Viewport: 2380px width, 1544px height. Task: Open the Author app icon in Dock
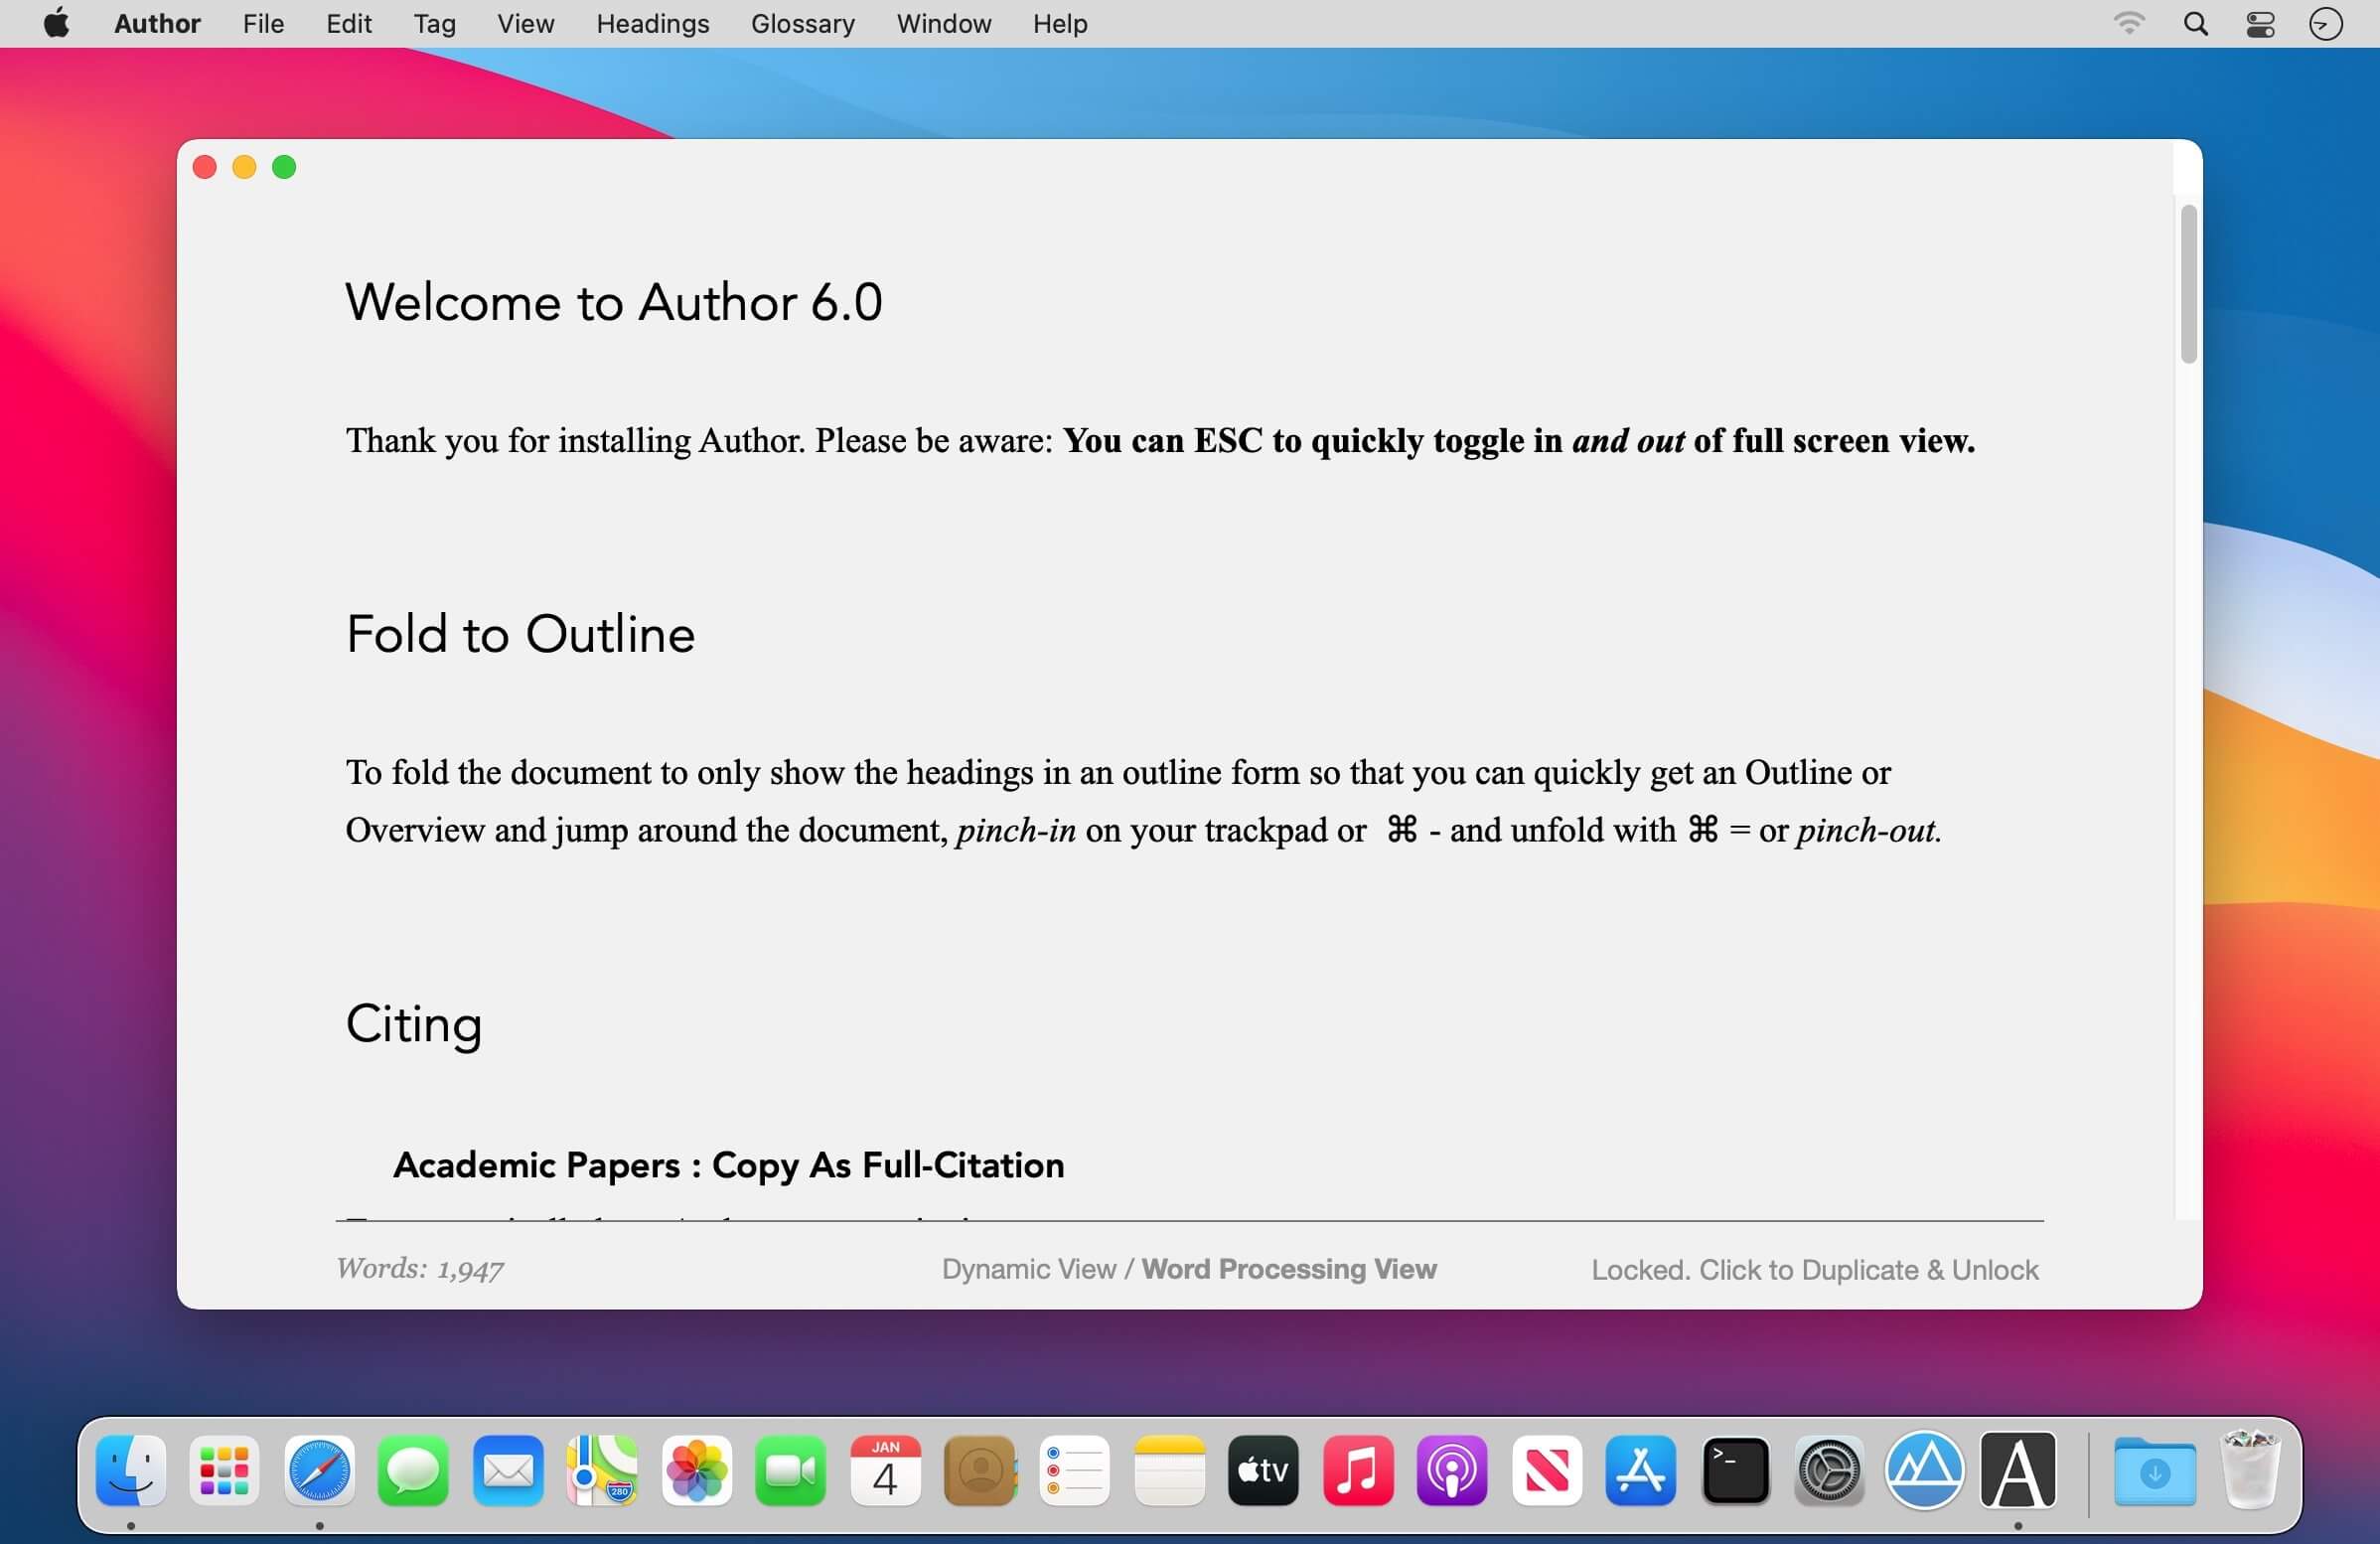[2018, 1470]
